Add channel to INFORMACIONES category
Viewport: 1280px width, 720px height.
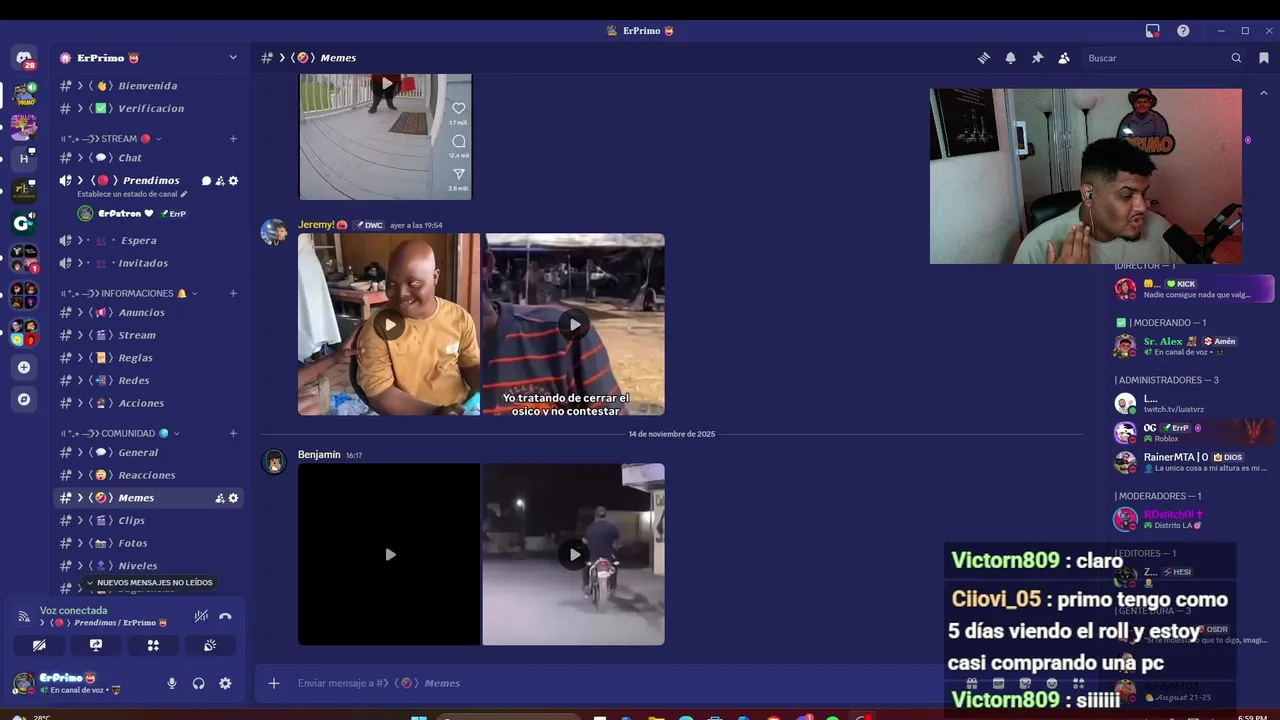pos(233,293)
